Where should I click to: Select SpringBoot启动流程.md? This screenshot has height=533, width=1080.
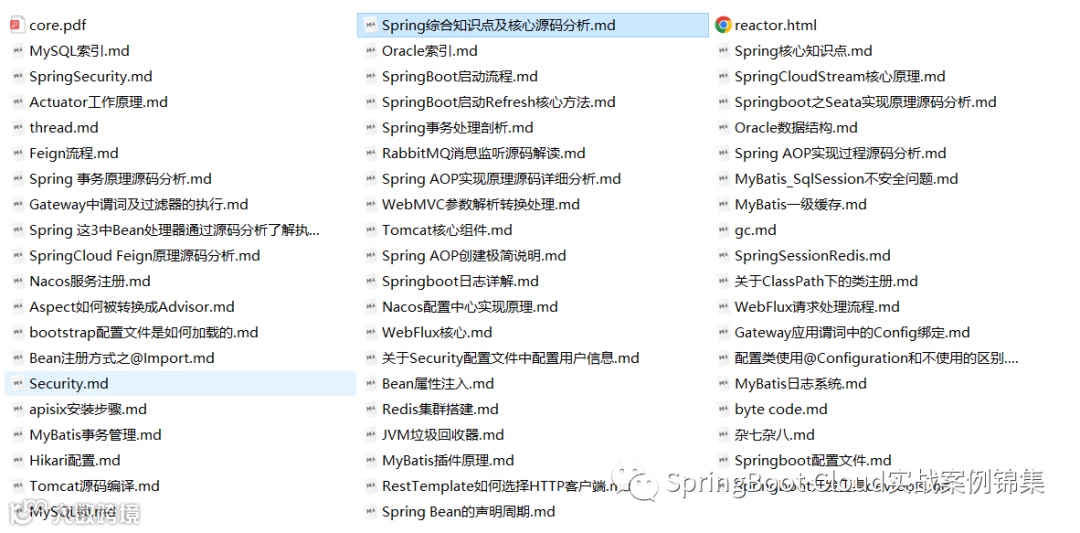[459, 76]
